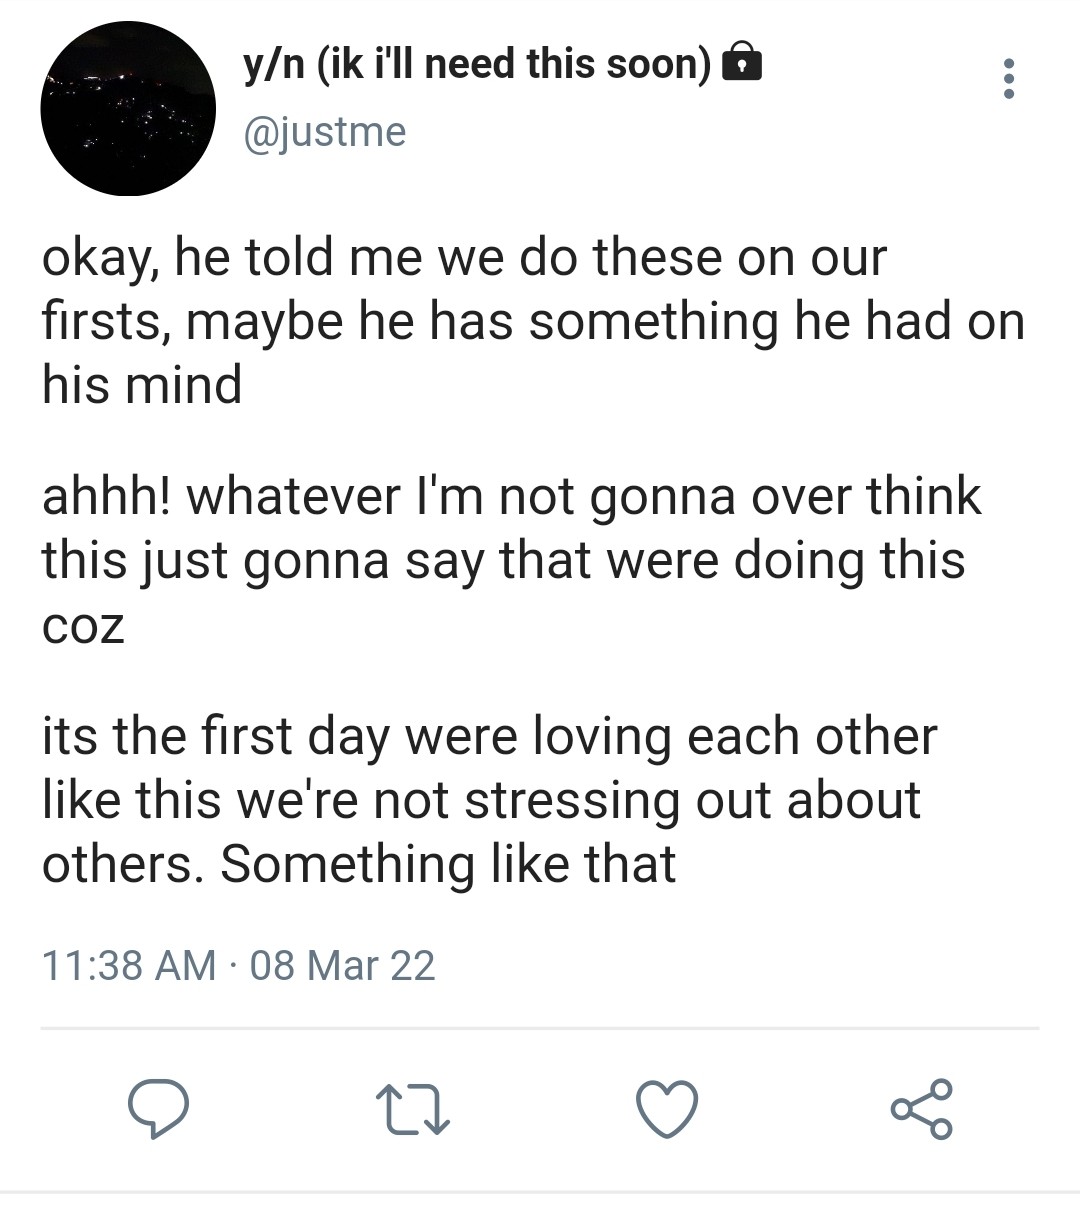
Task: Click the sentence "Something like that"
Action: click(448, 864)
